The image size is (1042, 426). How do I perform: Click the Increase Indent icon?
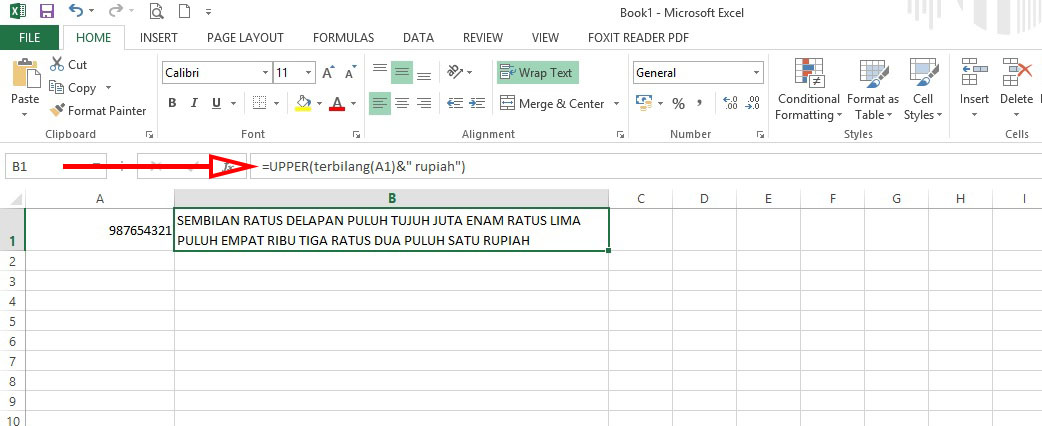click(x=477, y=103)
